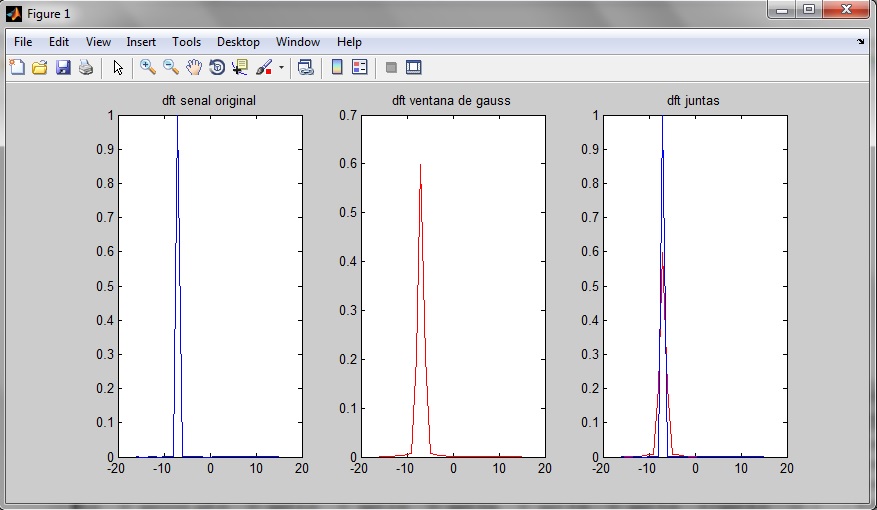Toggle the Insert Legend button
The width and height of the screenshot is (877, 510).
click(360, 68)
